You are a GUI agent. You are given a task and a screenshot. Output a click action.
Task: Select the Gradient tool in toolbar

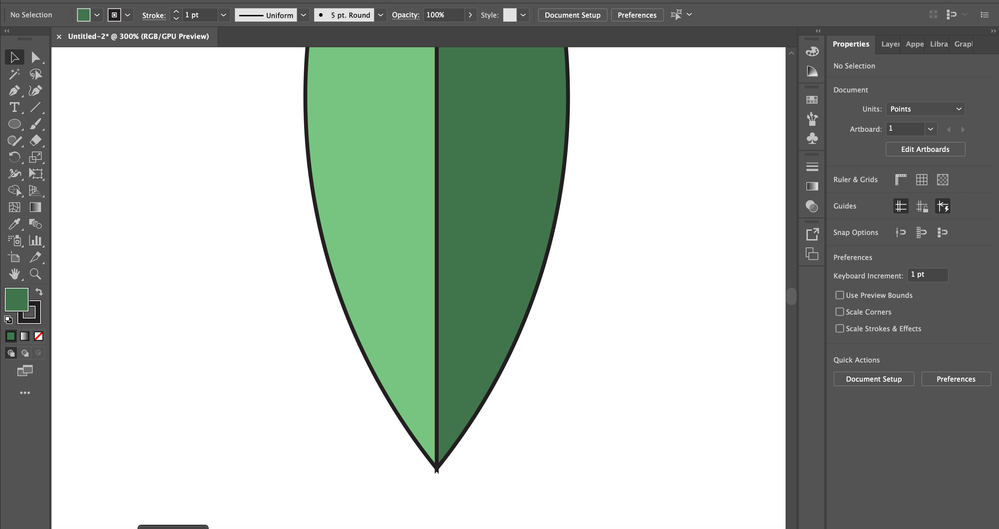(36, 207)
